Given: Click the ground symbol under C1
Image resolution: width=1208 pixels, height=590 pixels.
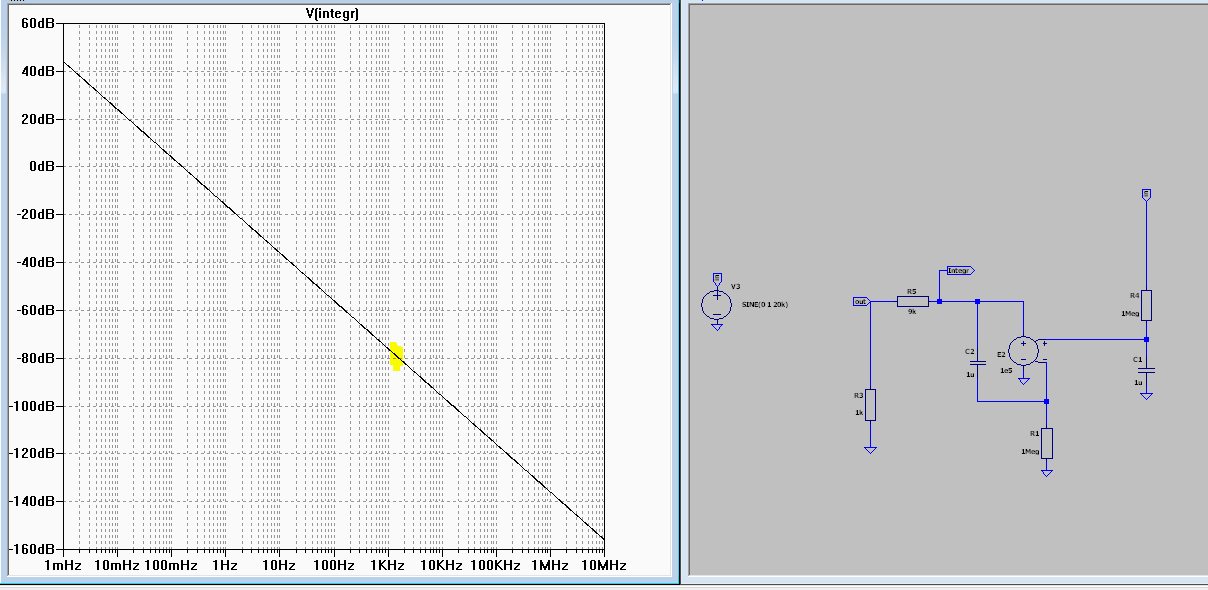Looking at the screenshot, I should point(1146,396).
